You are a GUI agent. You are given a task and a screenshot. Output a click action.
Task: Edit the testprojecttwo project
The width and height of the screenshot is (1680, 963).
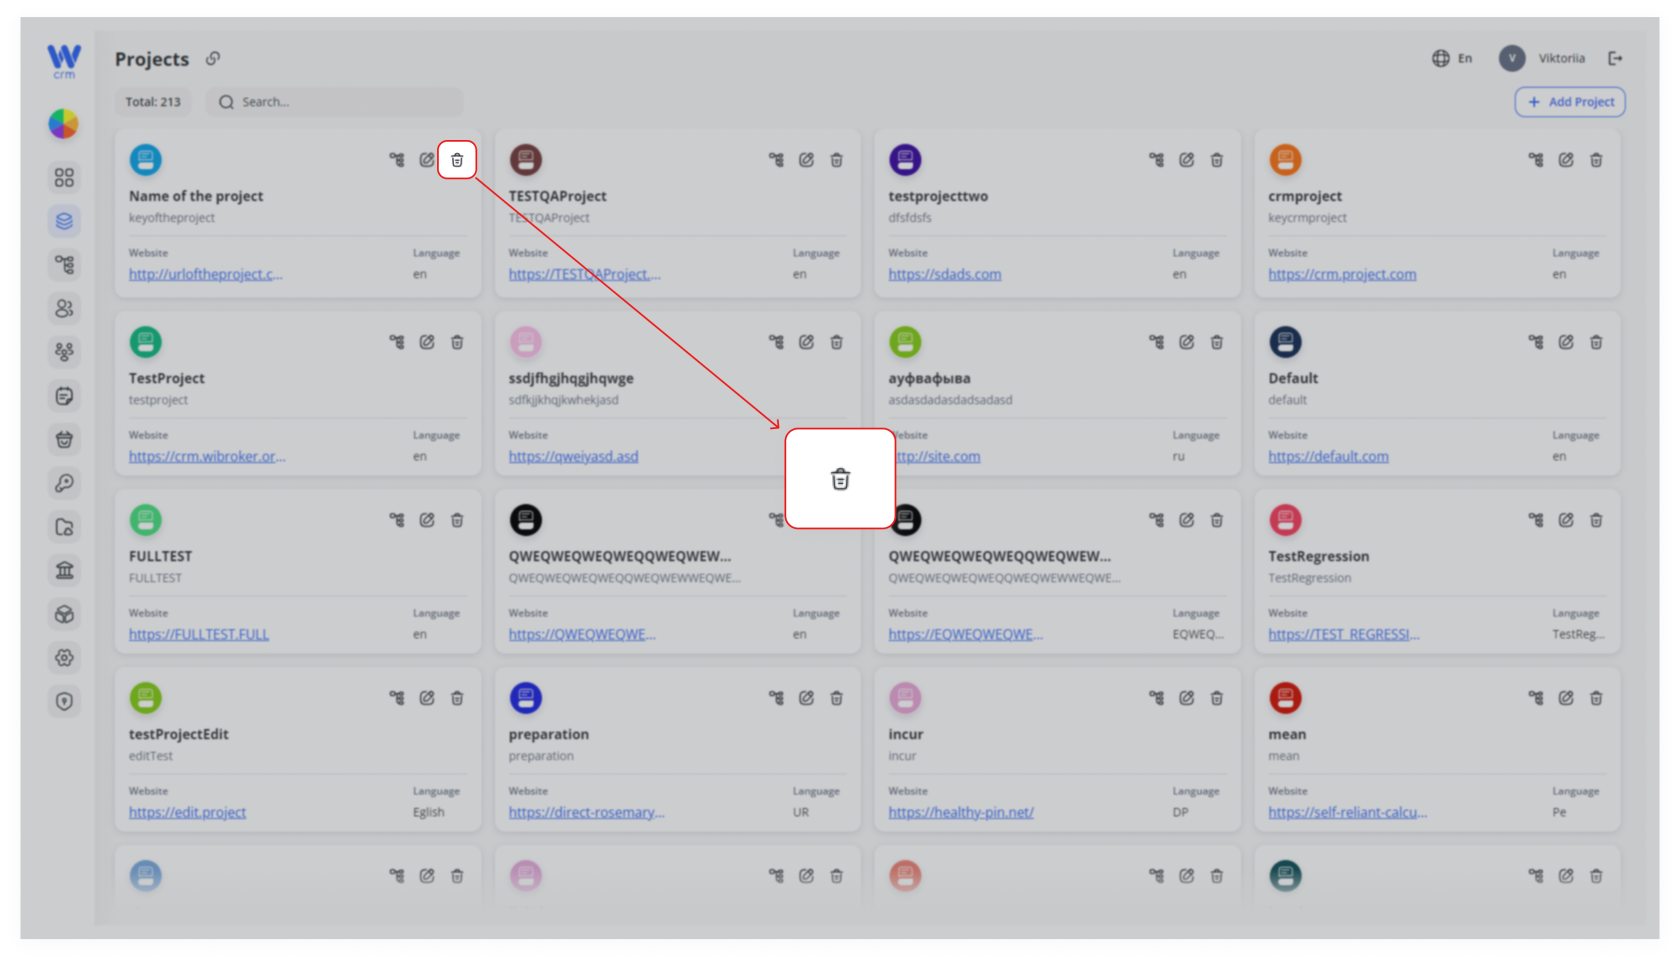pos(1187,160)
